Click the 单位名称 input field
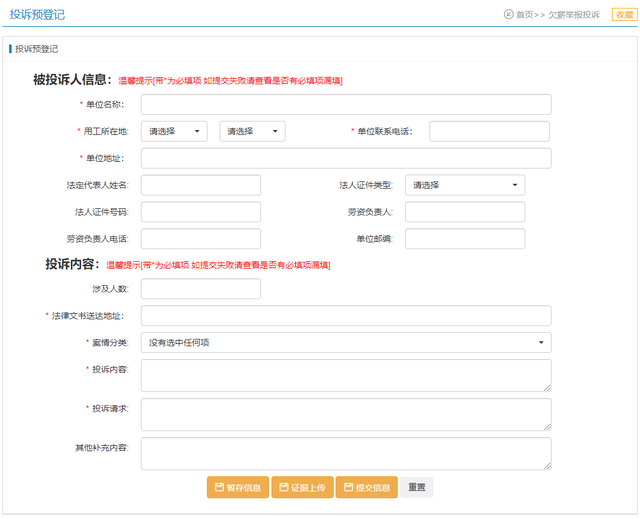The height and width of the screenshot is (519, 640). pyautogui.click(x=346, y=104)
